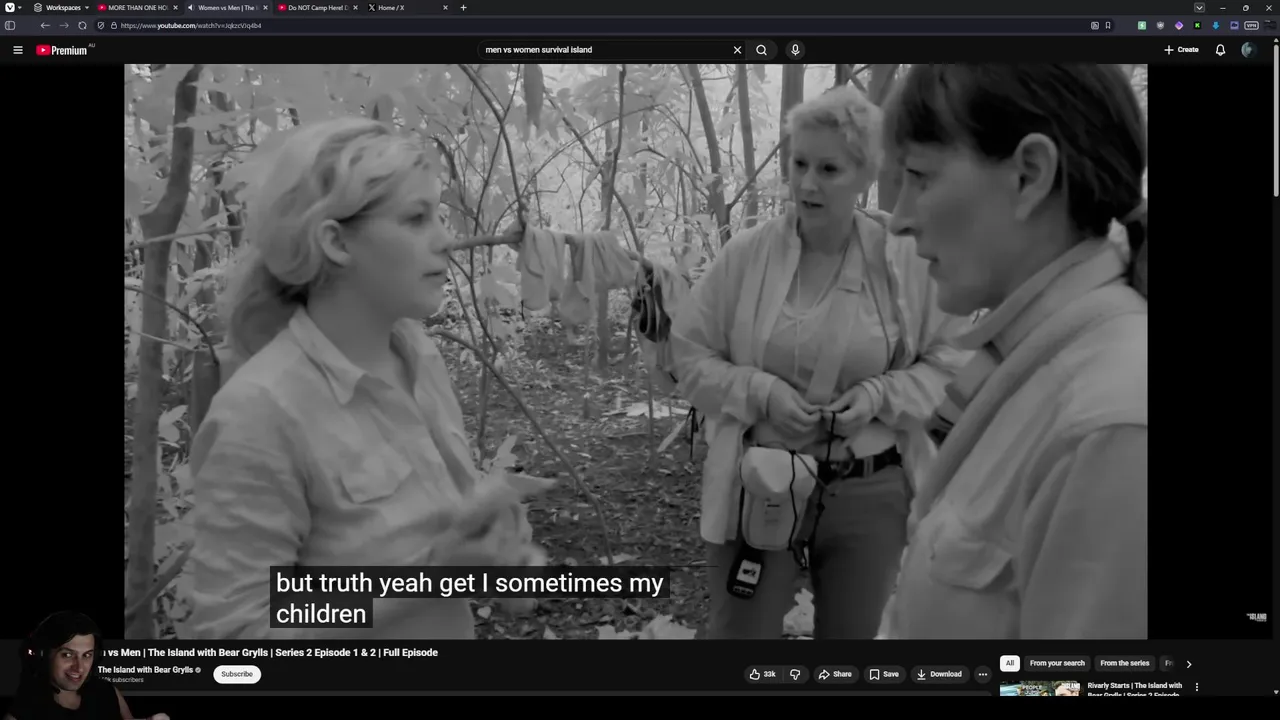The image size is (1280, 720).
Task: Start voice search with the microphone
Action: pyautogui.click(x=795, y=50)
